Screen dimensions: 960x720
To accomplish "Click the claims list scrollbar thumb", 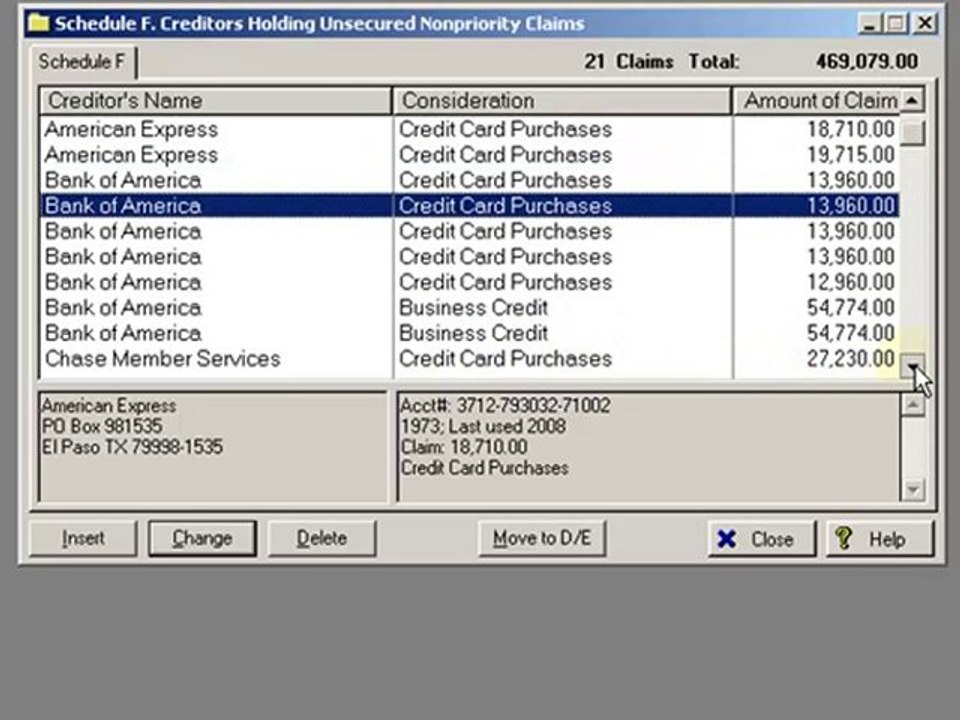I will 912,133.
